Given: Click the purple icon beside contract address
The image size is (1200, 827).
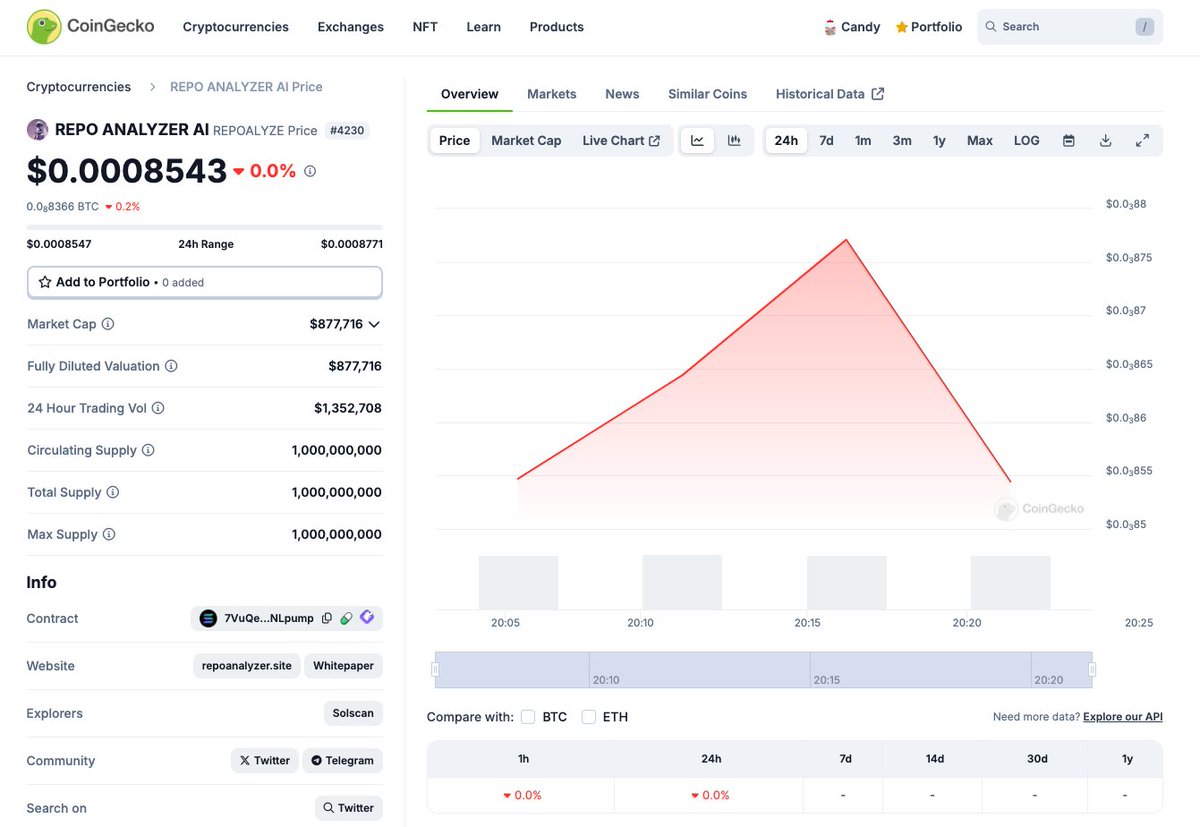Looking at the screenshot, I should [367, 618].
